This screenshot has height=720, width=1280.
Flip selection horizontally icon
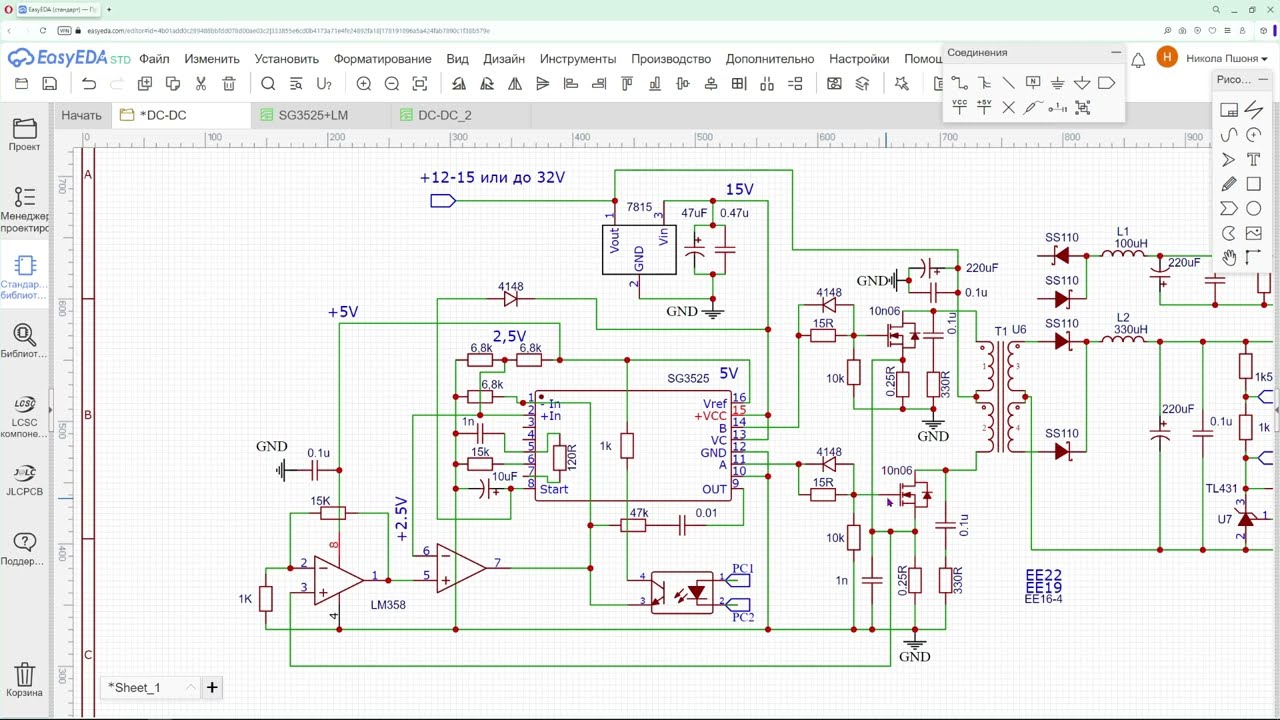tap(515, 84)
